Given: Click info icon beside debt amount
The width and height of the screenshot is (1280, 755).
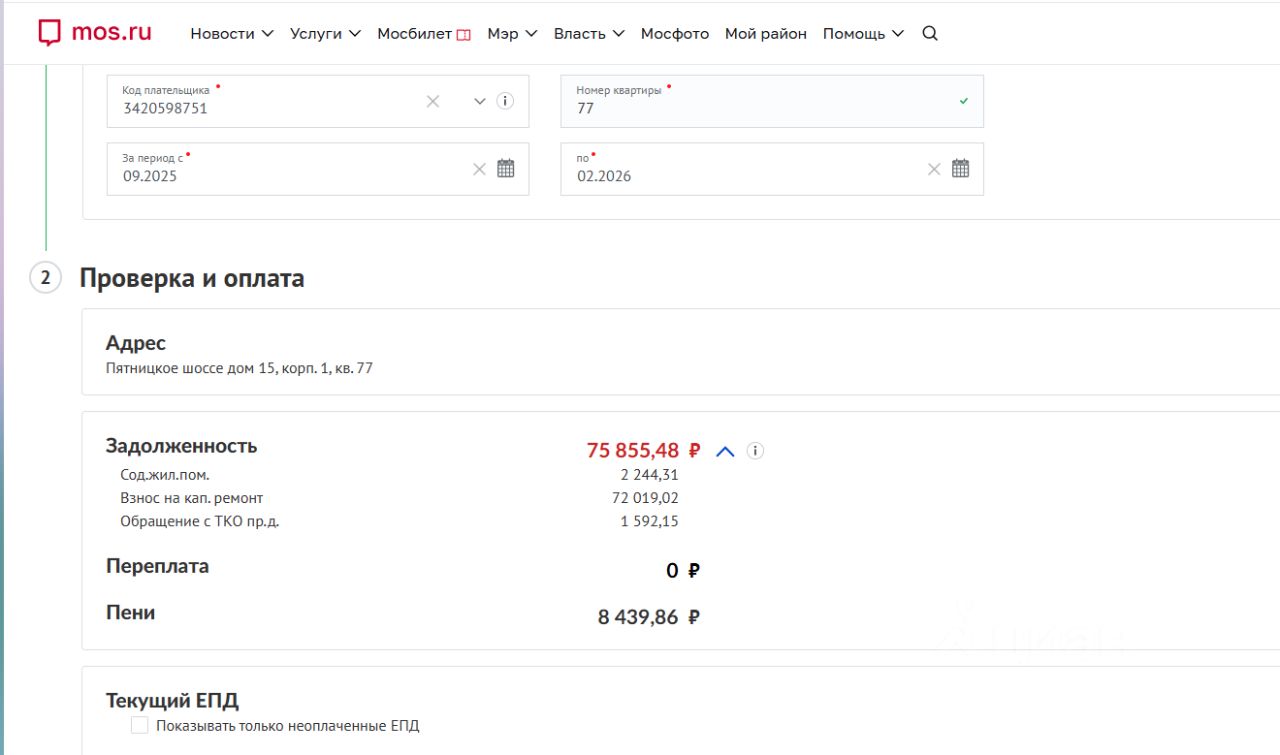Looking at the screenshot, I should click(x=755, y=451).
